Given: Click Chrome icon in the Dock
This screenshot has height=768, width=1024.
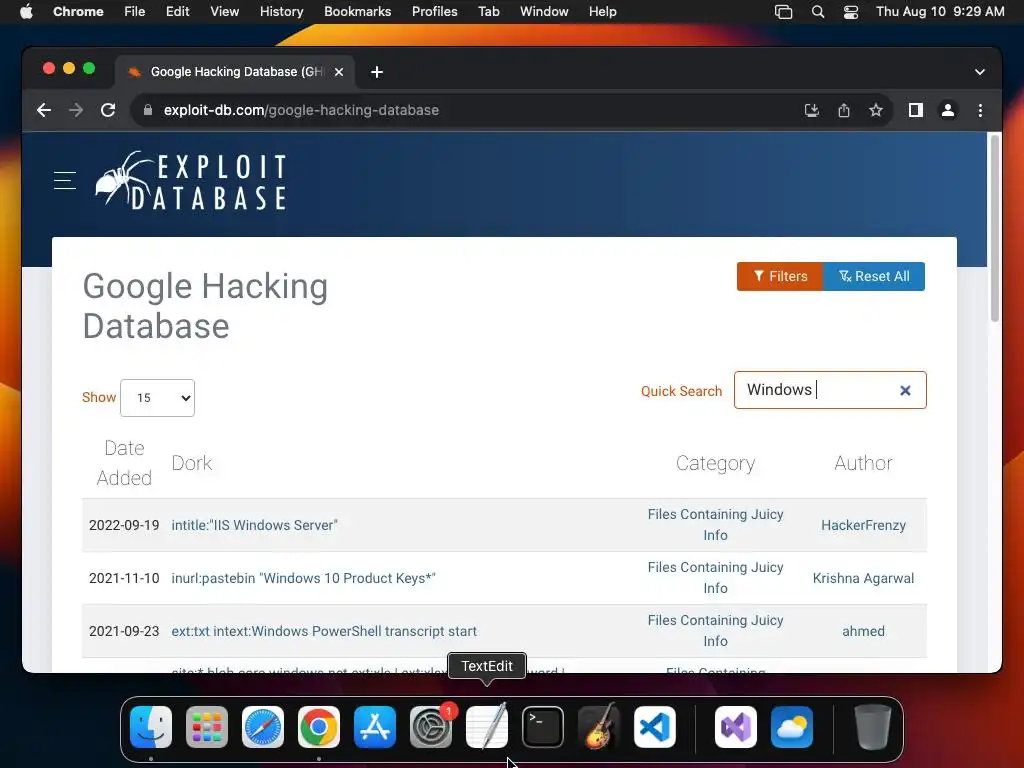Looking at the screenshot, I should coord(319,727).
